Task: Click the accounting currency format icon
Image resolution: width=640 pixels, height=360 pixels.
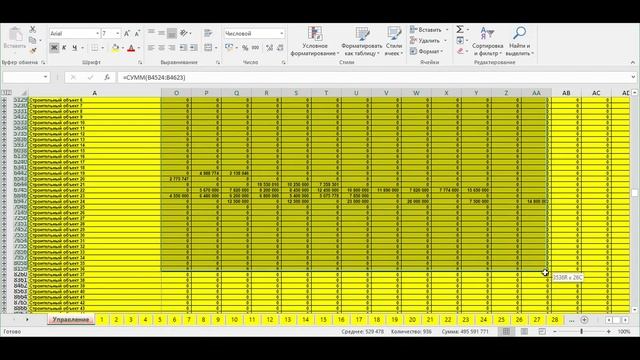Action: pyautogui.click(x=229, y=48)
